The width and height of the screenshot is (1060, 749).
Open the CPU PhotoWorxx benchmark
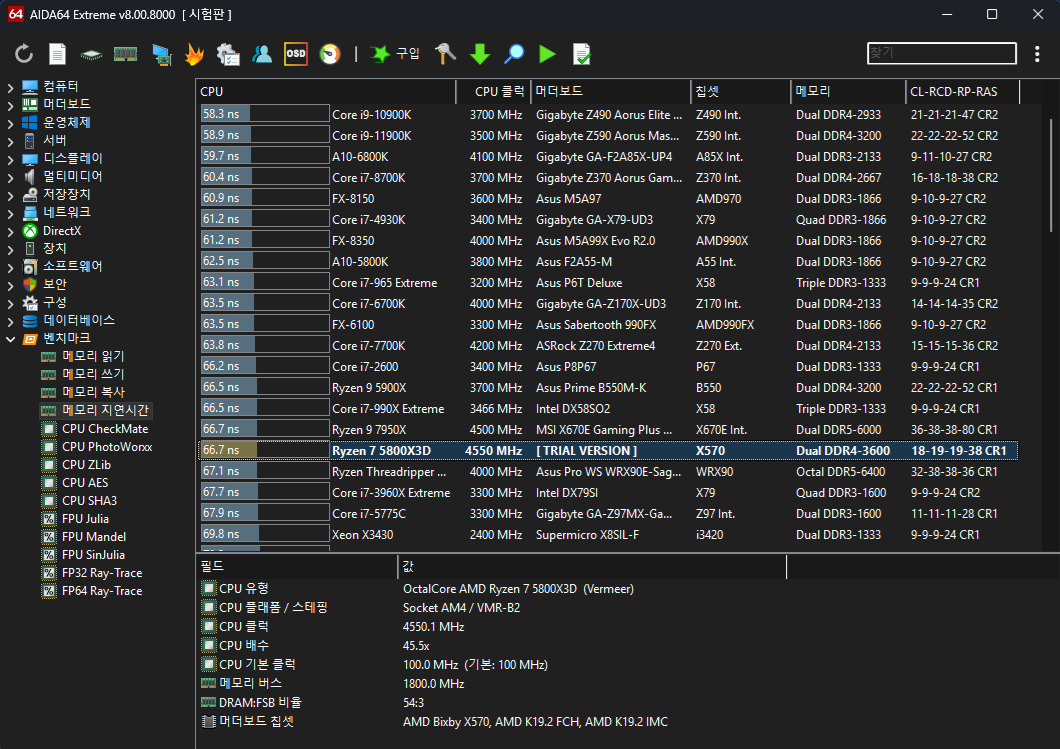point(107,447)
